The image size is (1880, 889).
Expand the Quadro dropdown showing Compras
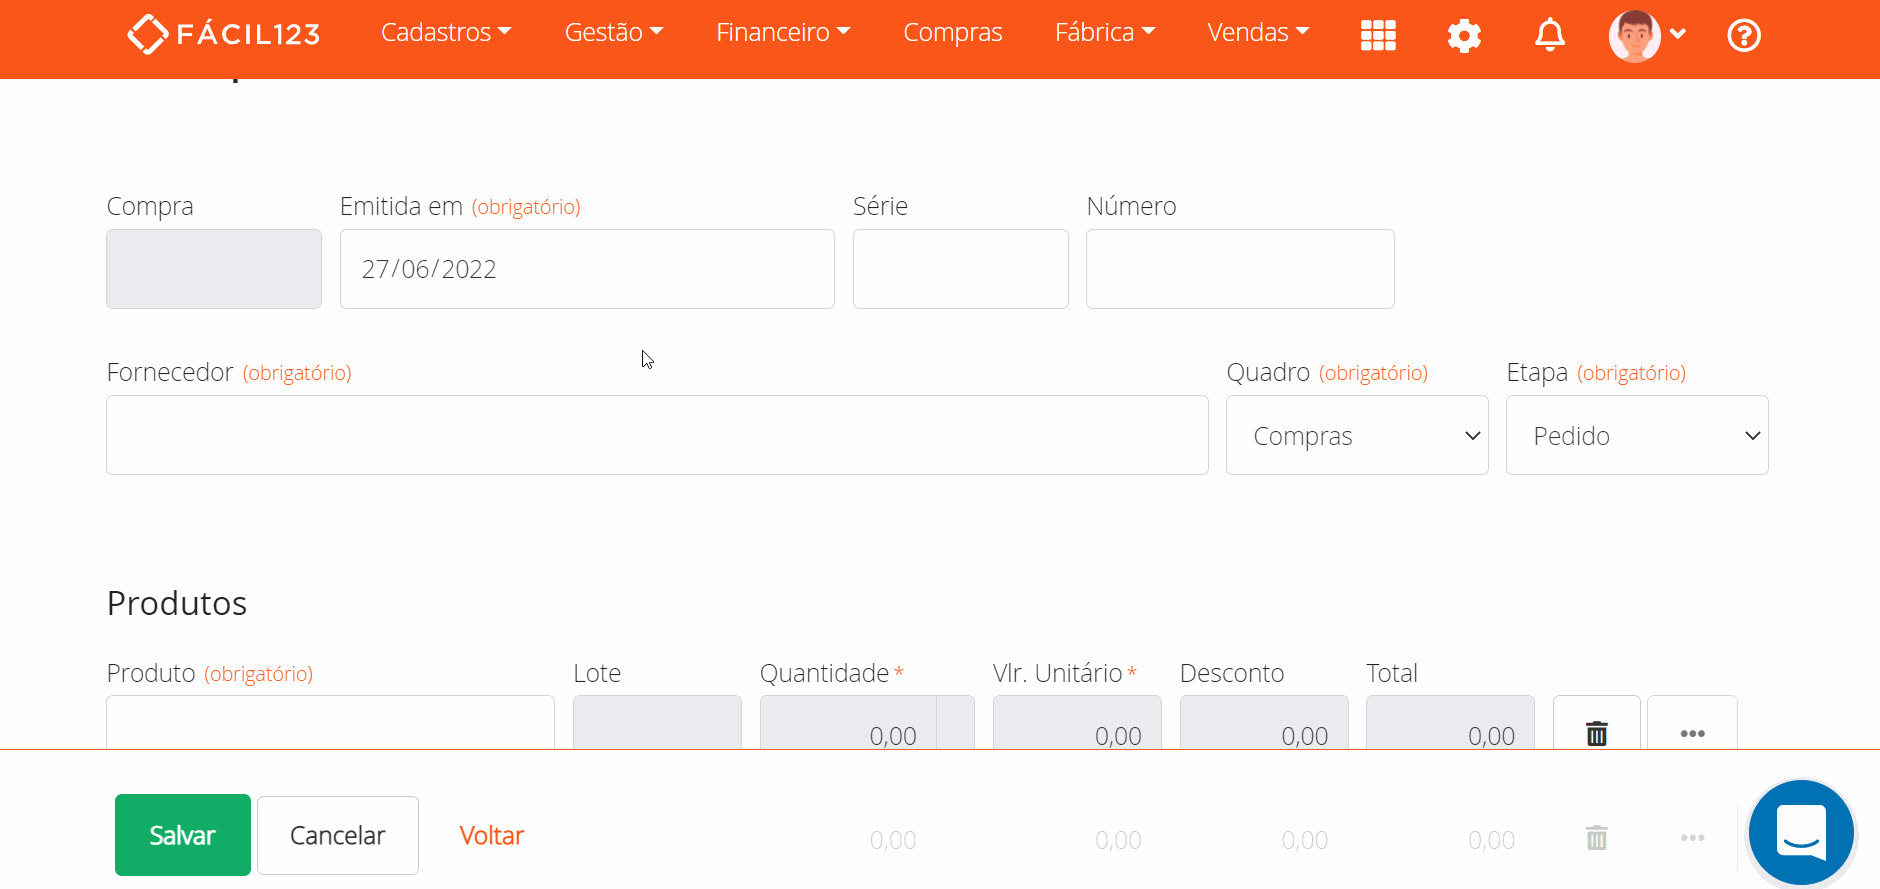(x=1356, y=436)
